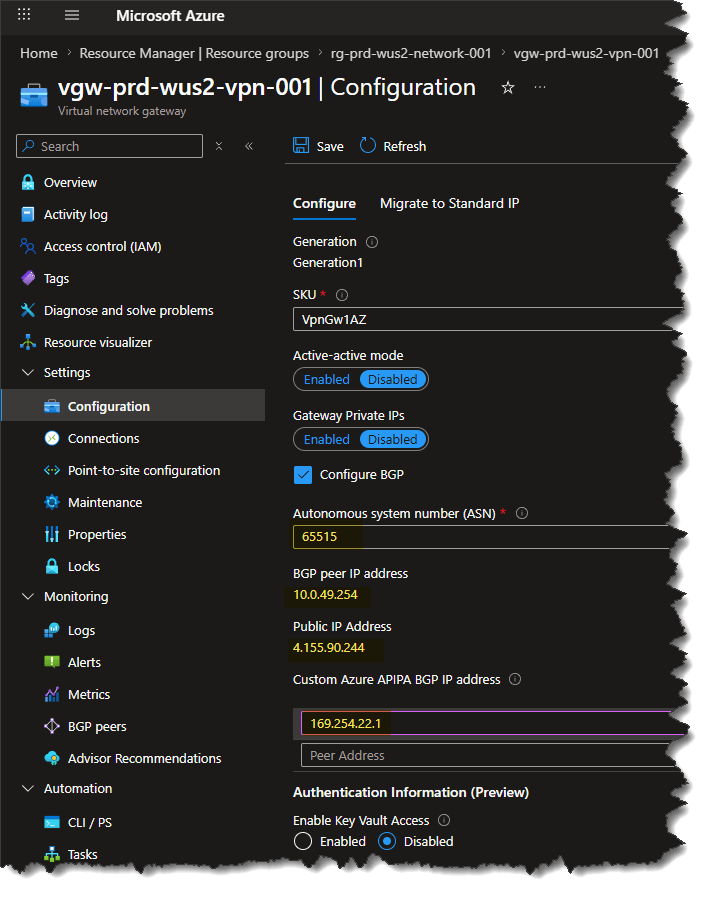The height and width of the screenshot is (899, 710).
Task: Switch to Migrate to Standard IP tab
Action: coord(450,204)
